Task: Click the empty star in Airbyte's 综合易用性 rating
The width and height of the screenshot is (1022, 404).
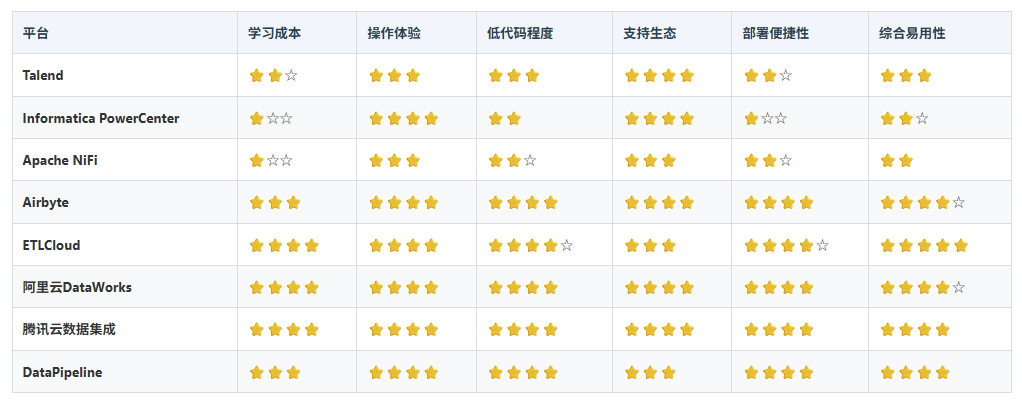Action: click(959, 203)
